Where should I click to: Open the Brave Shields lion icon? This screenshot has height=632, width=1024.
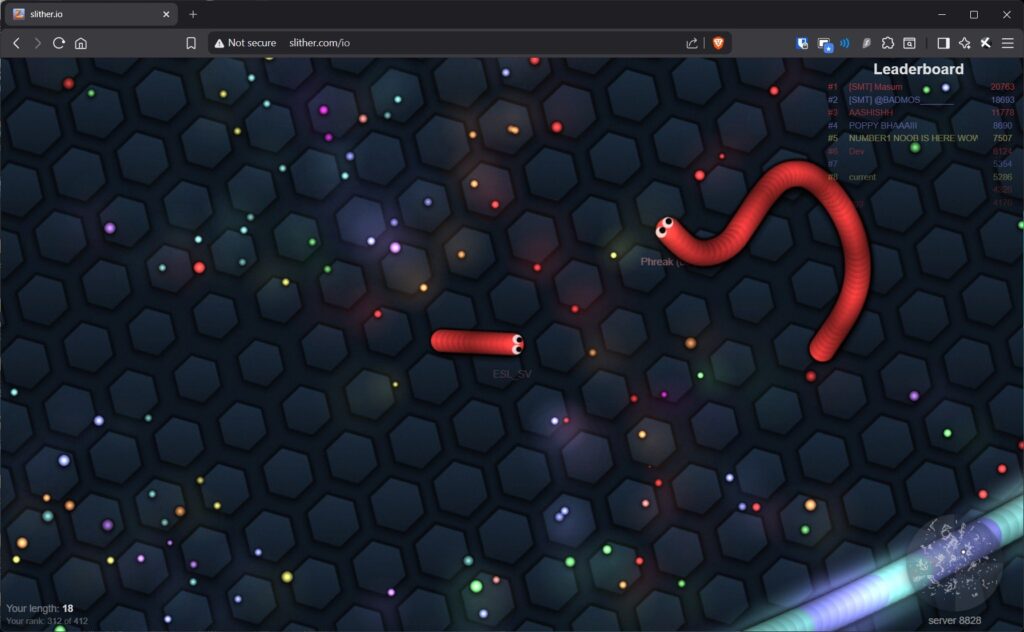[718, 43]
